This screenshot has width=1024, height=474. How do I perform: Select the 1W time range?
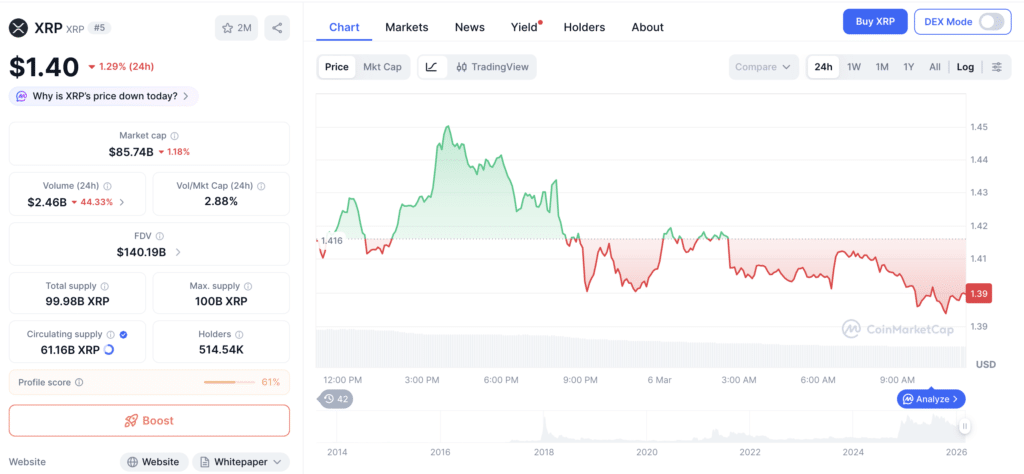[854, 67]
